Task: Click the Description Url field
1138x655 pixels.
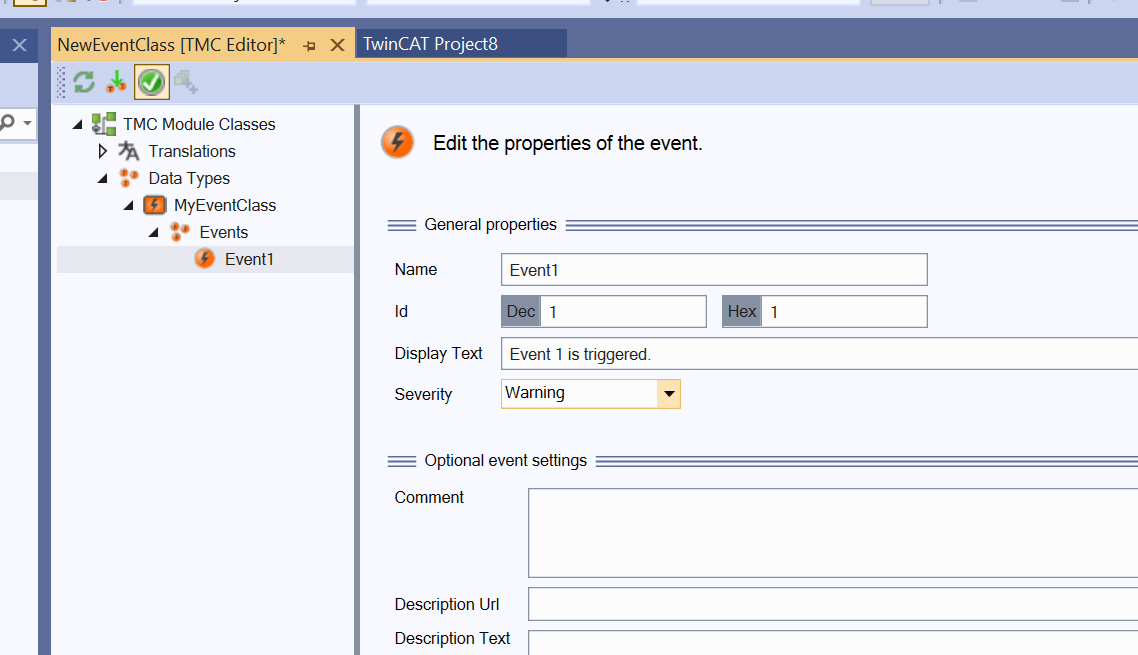Action: [x=833, y=604]
